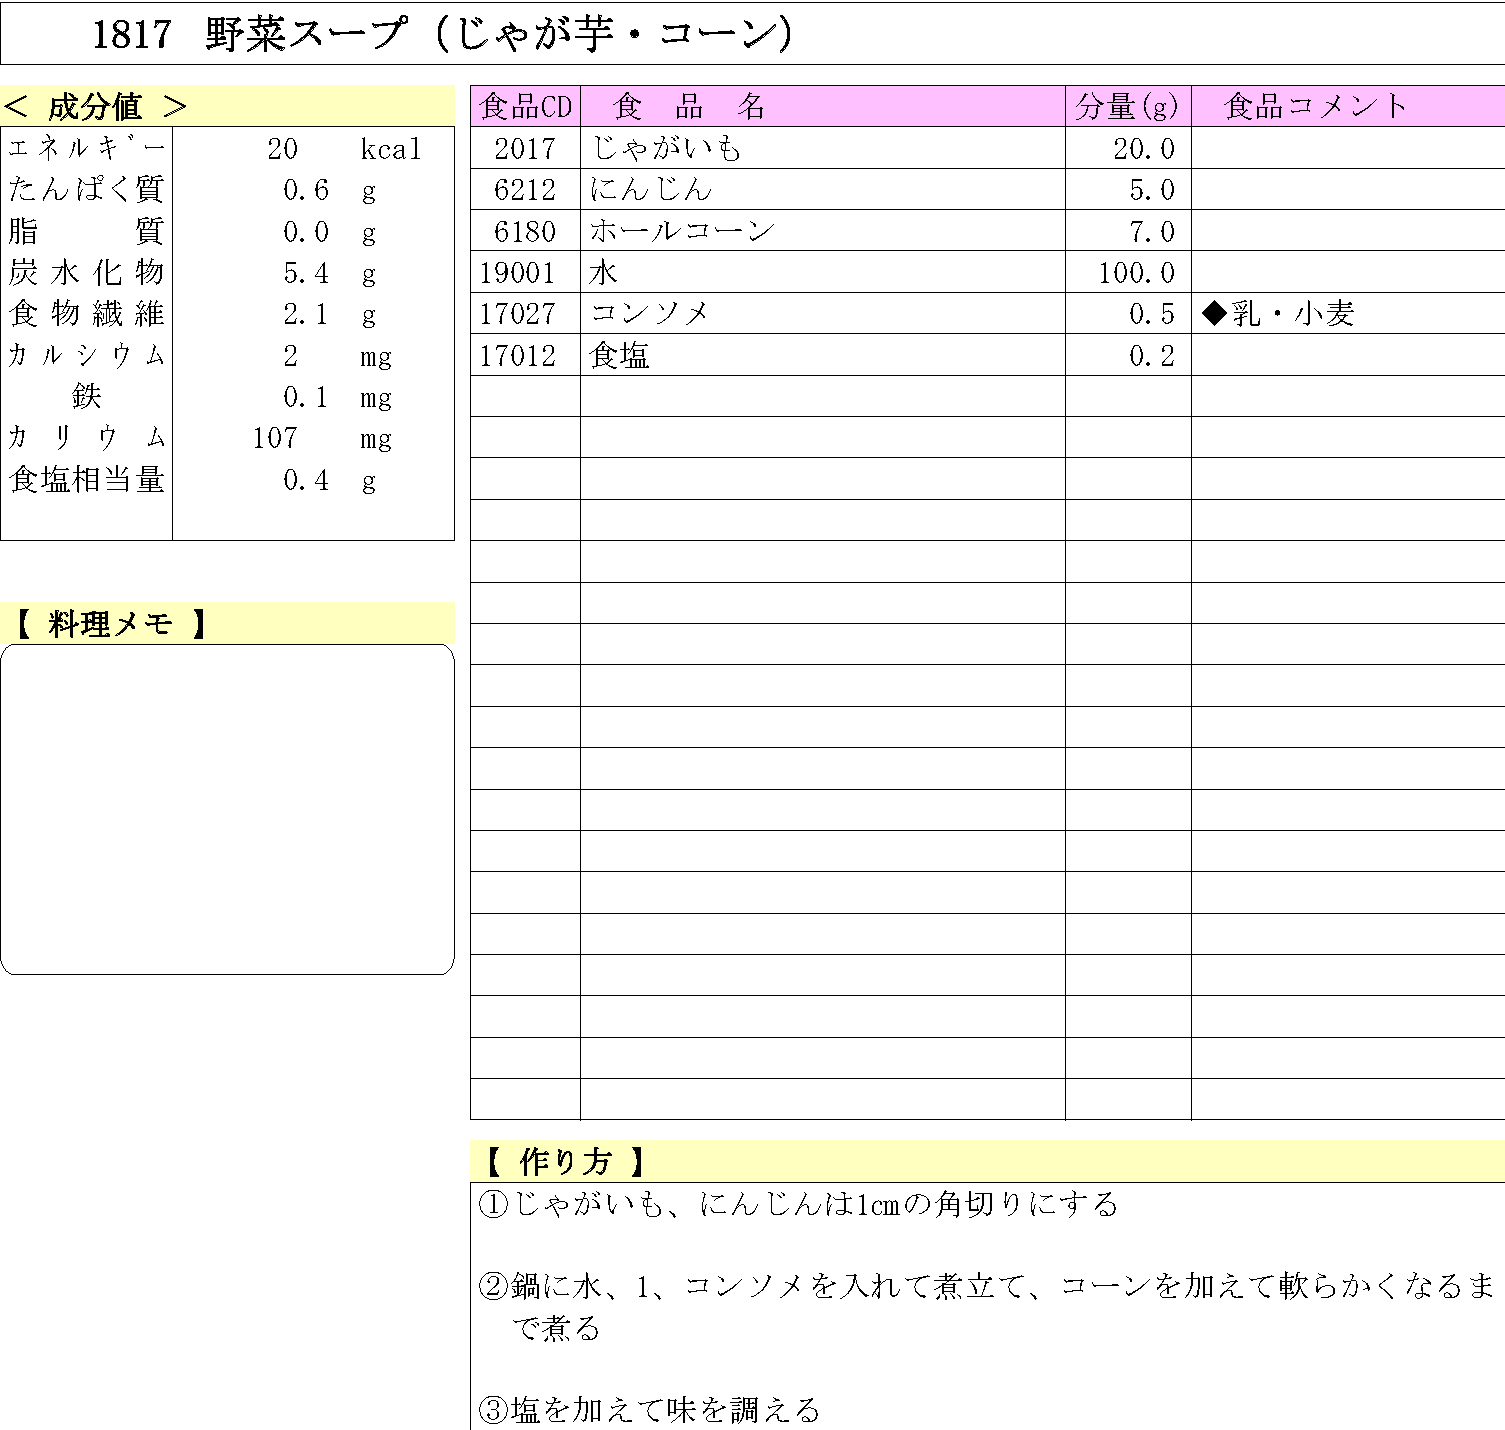Click the 料理メモ section header

click(x=110, y=624)
